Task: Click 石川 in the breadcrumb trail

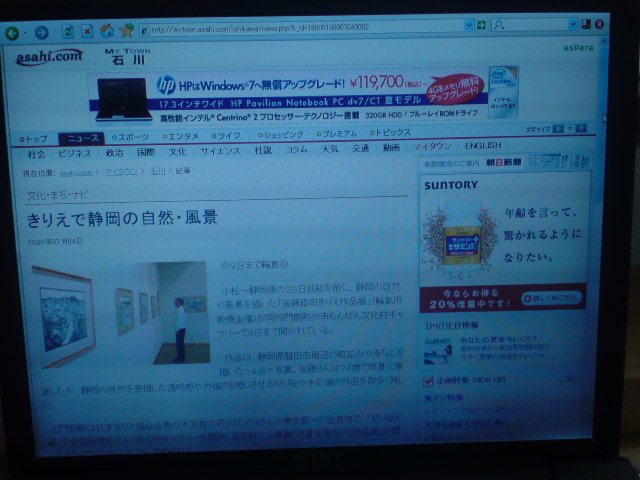Action: click(158, 171)
